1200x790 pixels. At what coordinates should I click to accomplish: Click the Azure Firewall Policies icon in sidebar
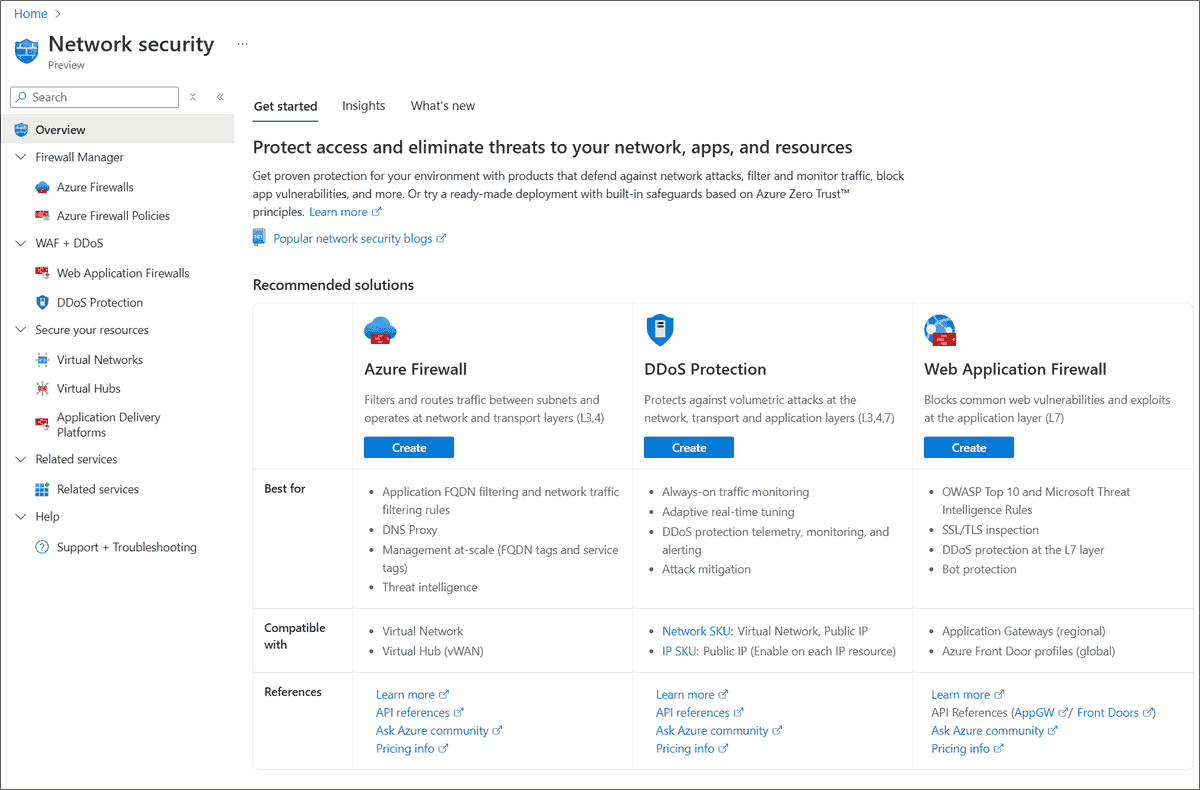pos(42,215)
